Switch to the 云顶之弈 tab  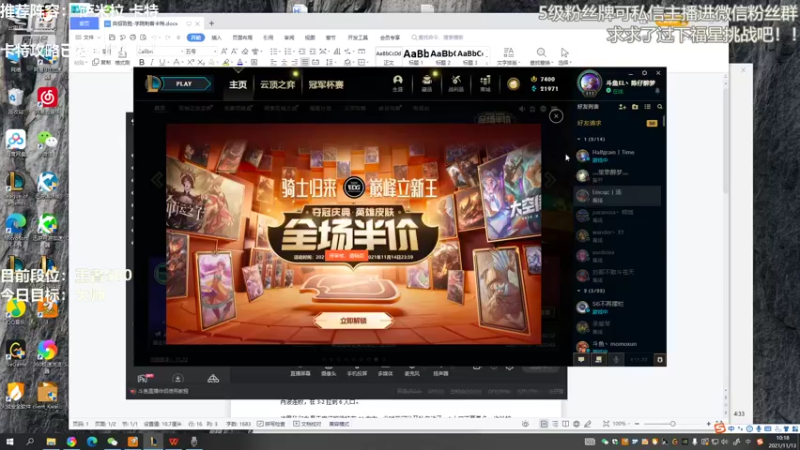[278, 84]
